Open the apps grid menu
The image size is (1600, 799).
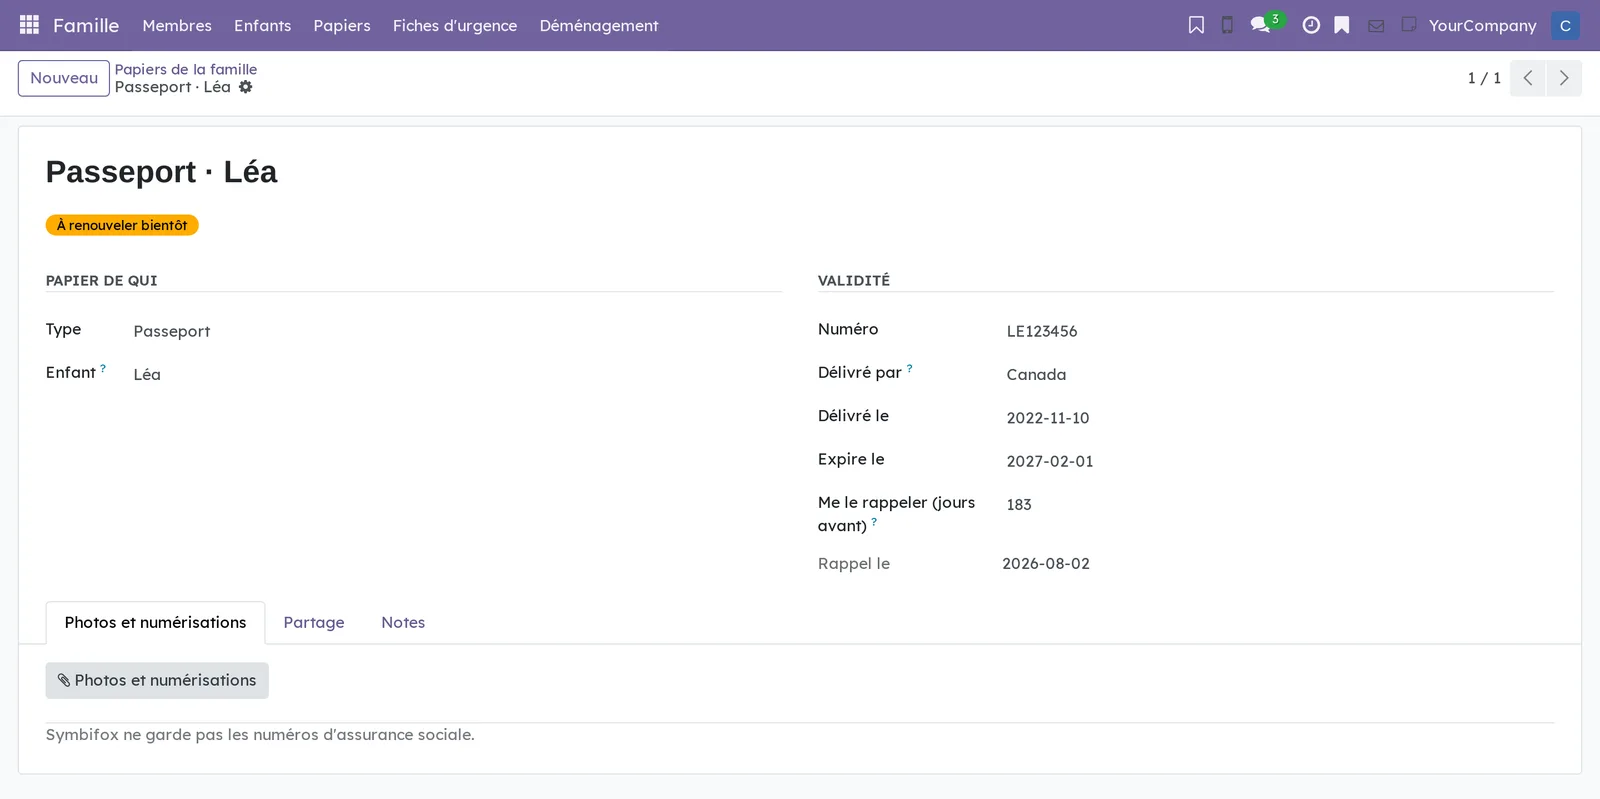[x=29, y=25]
